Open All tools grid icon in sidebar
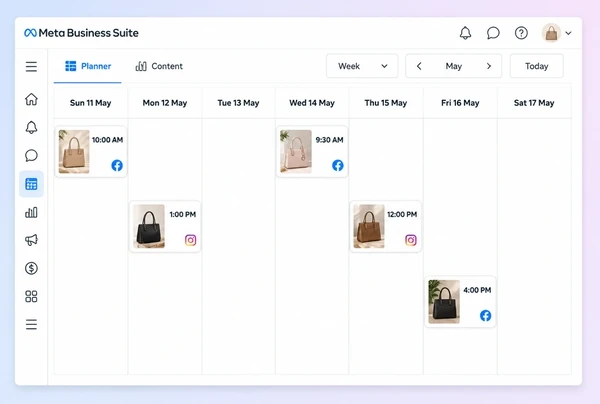 tap(31, 296)
